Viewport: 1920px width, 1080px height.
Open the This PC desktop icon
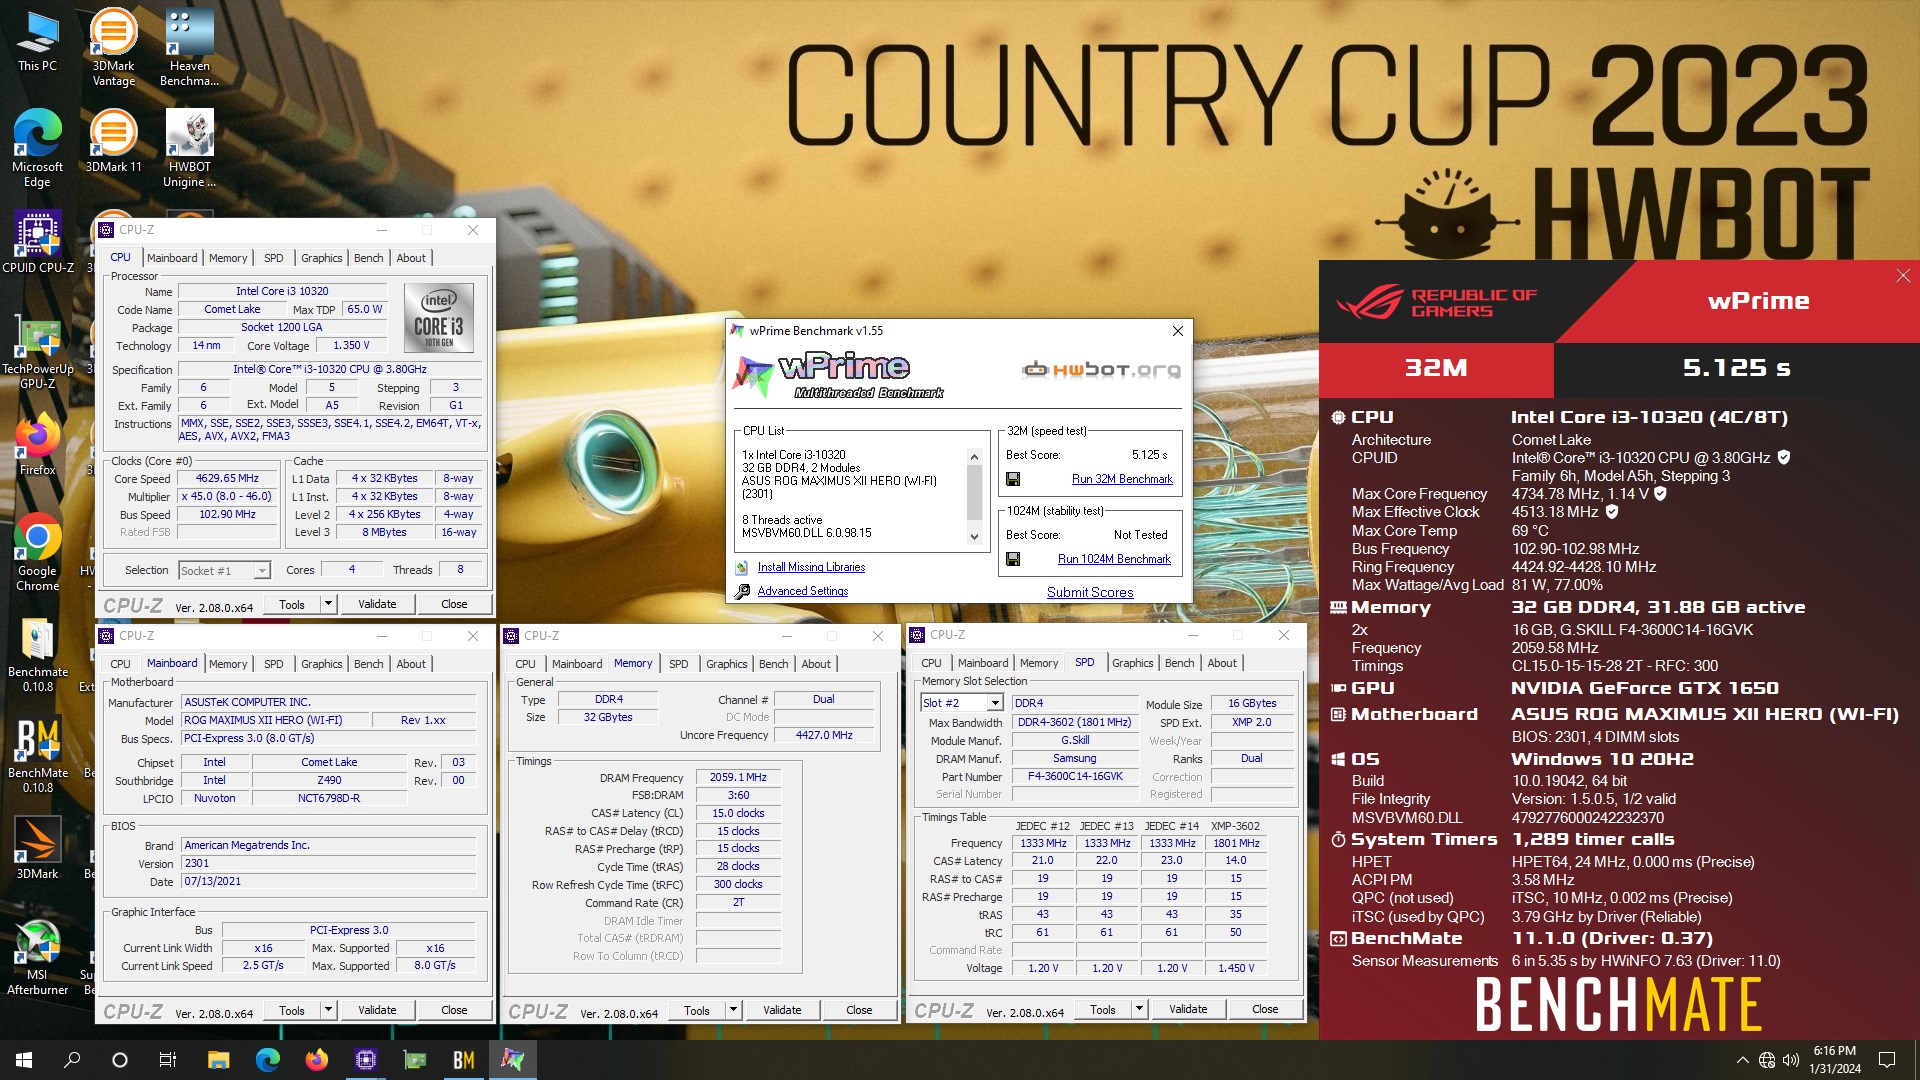click(x=37, y=42)
